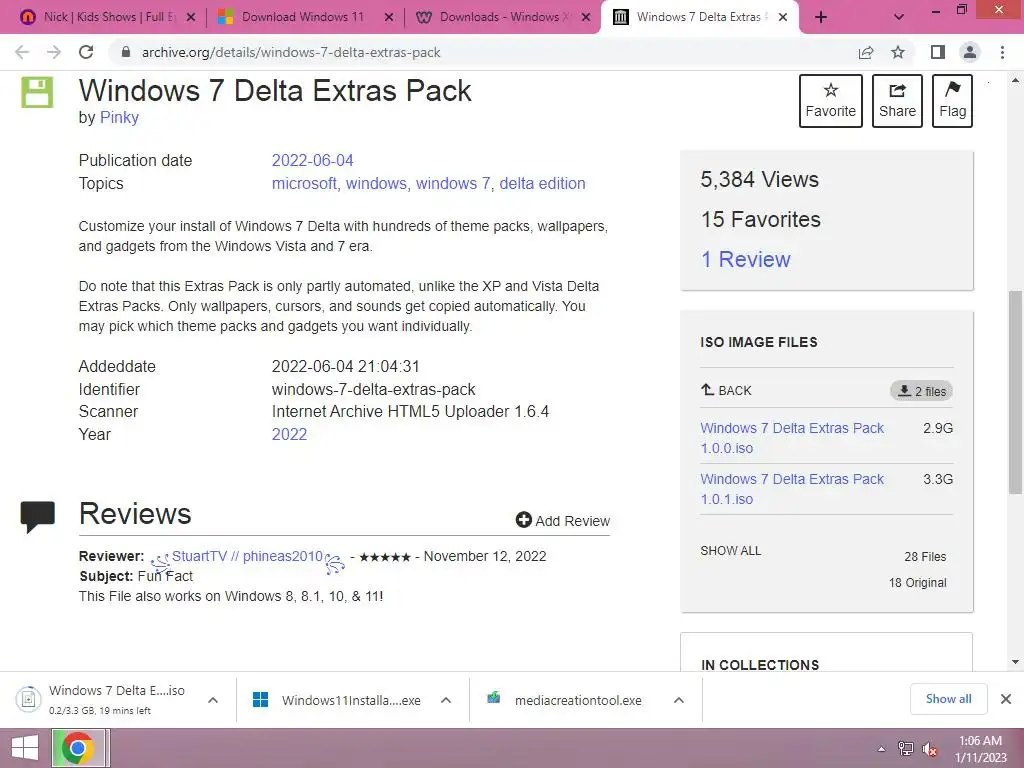Click the page vertical scrollbar thumb
This screenshot has width=1024, height=768.
point(1015,391)
